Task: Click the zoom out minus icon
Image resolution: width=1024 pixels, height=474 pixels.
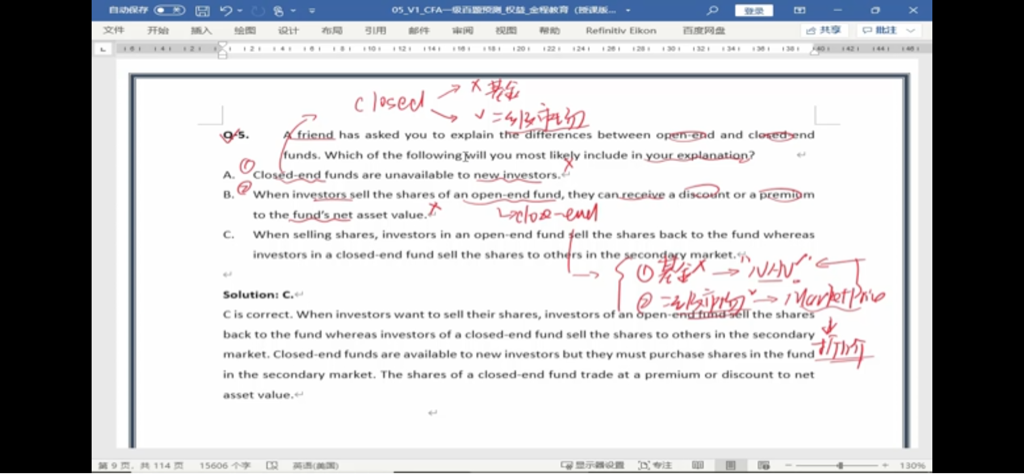Action: coord(788,466)
